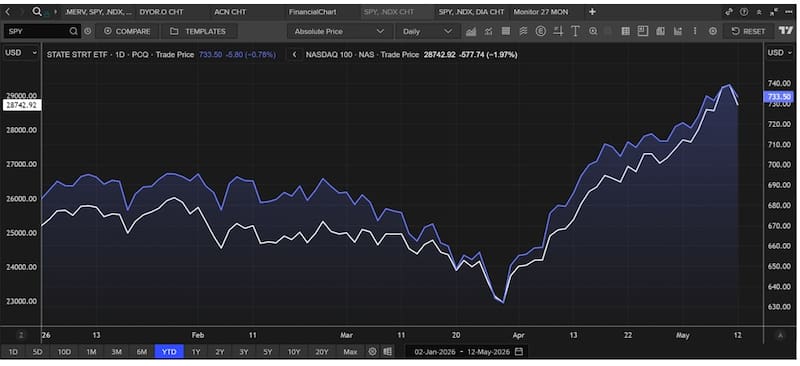Click the magnifier zoom icon in toolbar
The height and width of the screenshot is (366, 800).
pyautogui.click(x=593, y=31)
